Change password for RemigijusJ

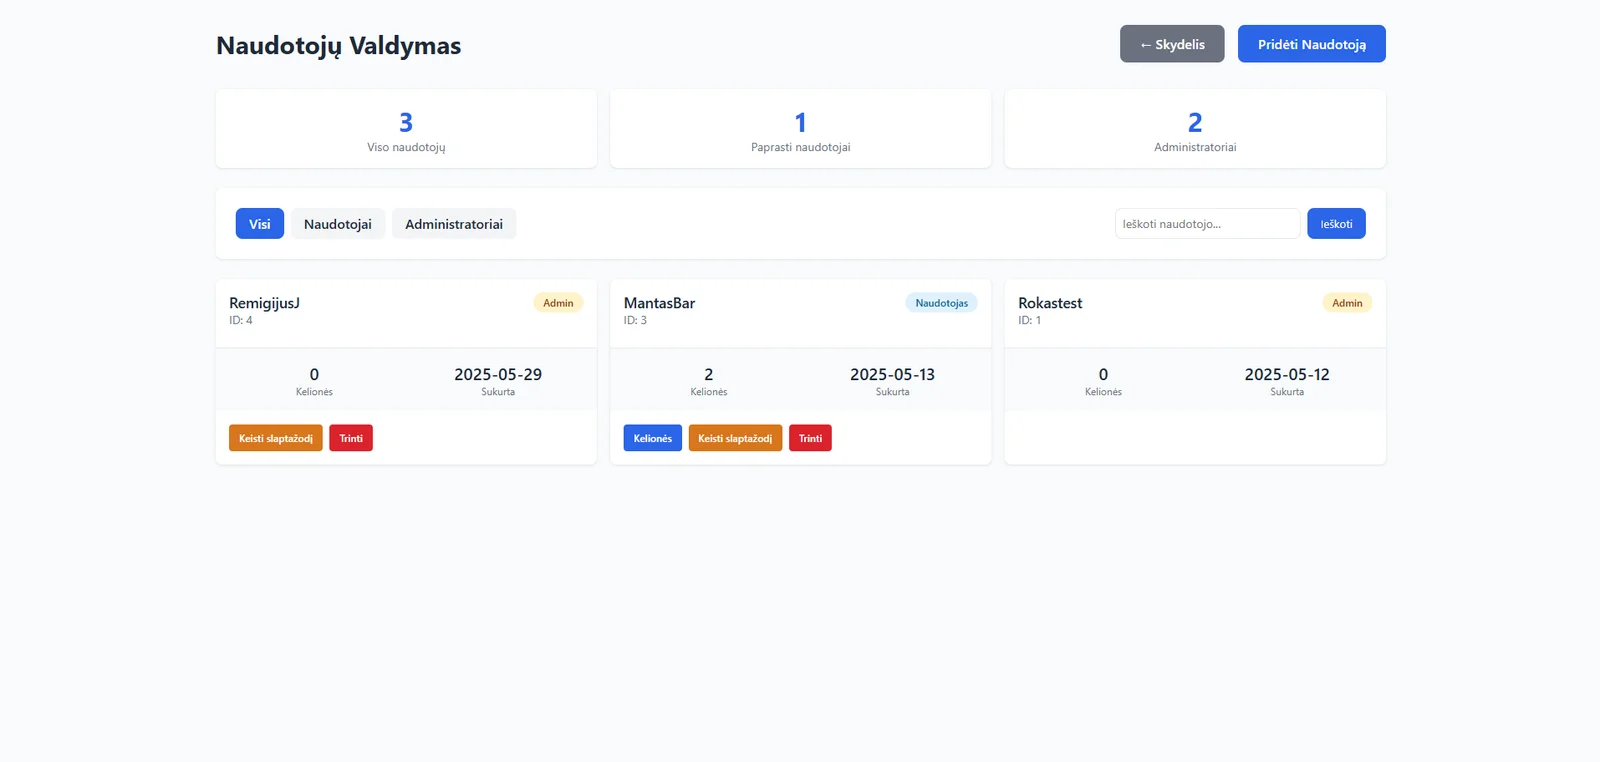275,438
